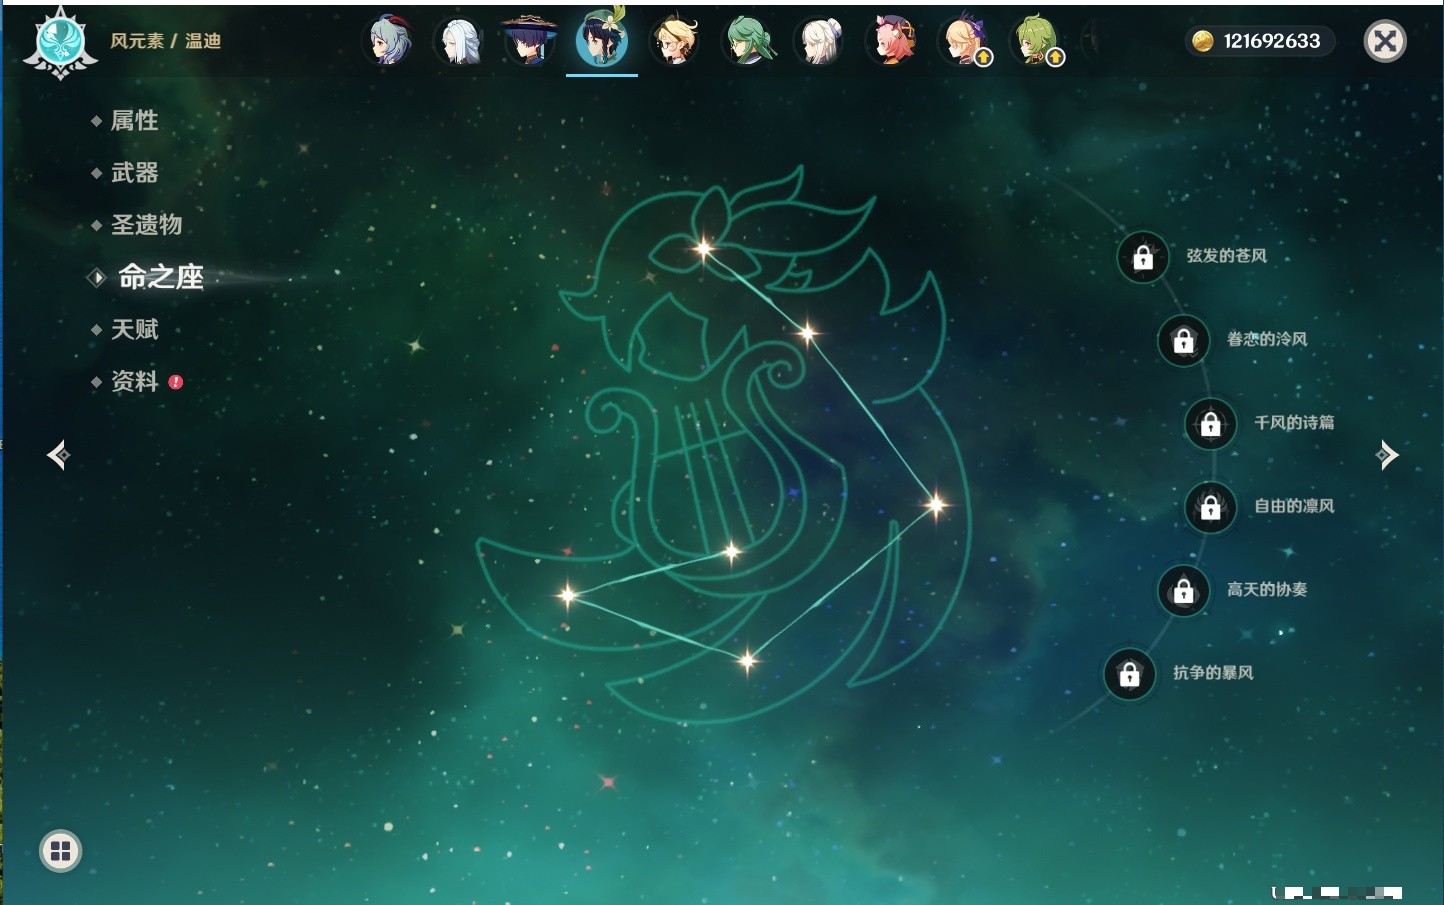The image size is (1444, 905).
Task: Click the Mora coin icon
Action: click(x=1203, y=41)
